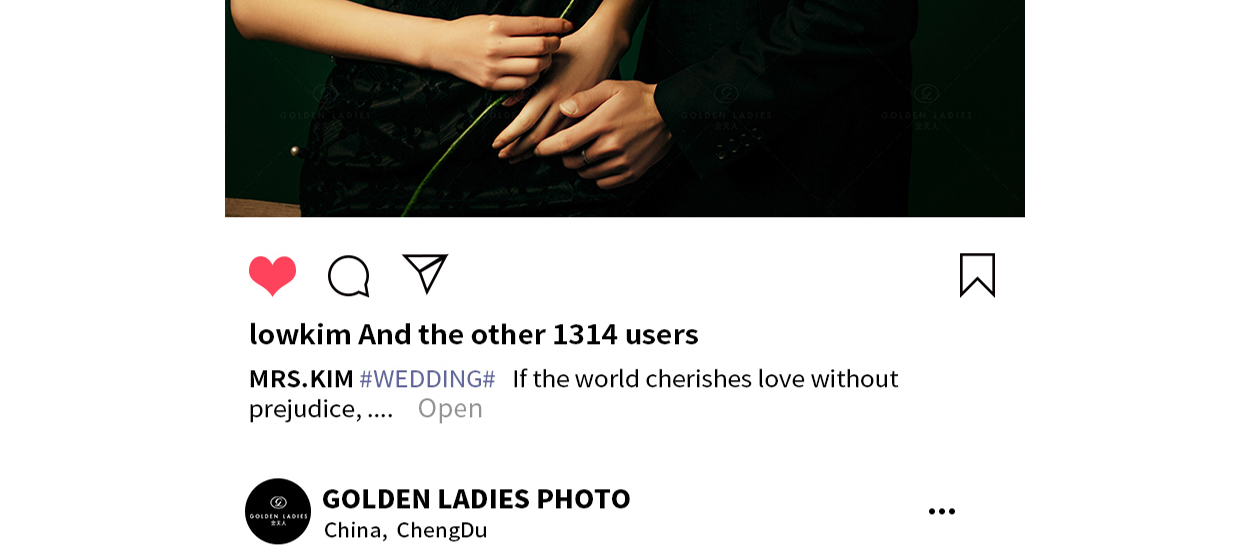Open GOLDEN LADIES PHOTO account name
Image resolution: width=1250 pixels, height=551 pixels.
(x=476, y=498)
